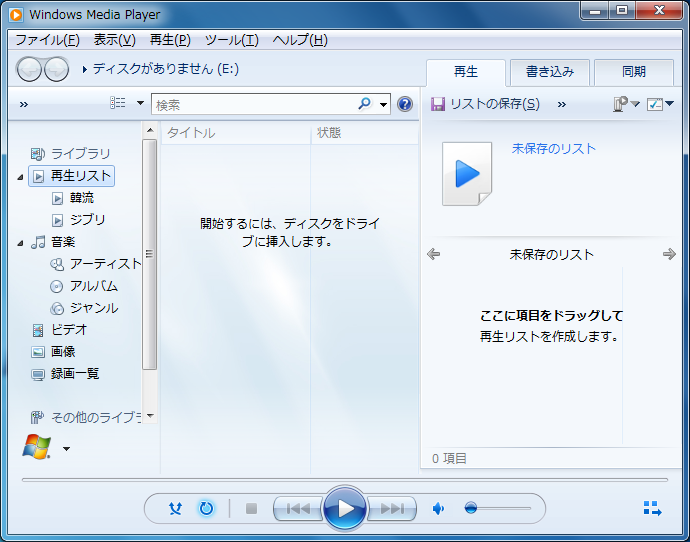Open the ジブリ playlist
This screenshot has height=542, width=690.
(x=78, y=220)
